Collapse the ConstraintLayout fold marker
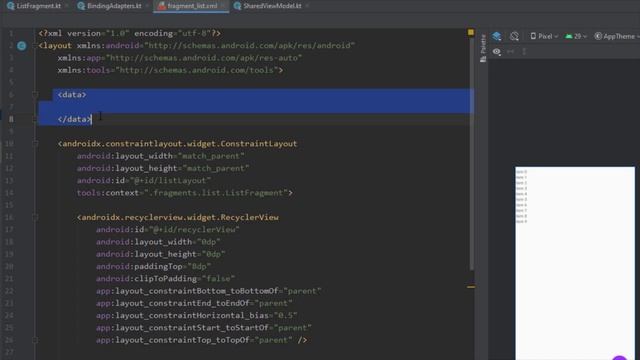The height and width of the screenshot is (360, 640). (x=36, y=144)
